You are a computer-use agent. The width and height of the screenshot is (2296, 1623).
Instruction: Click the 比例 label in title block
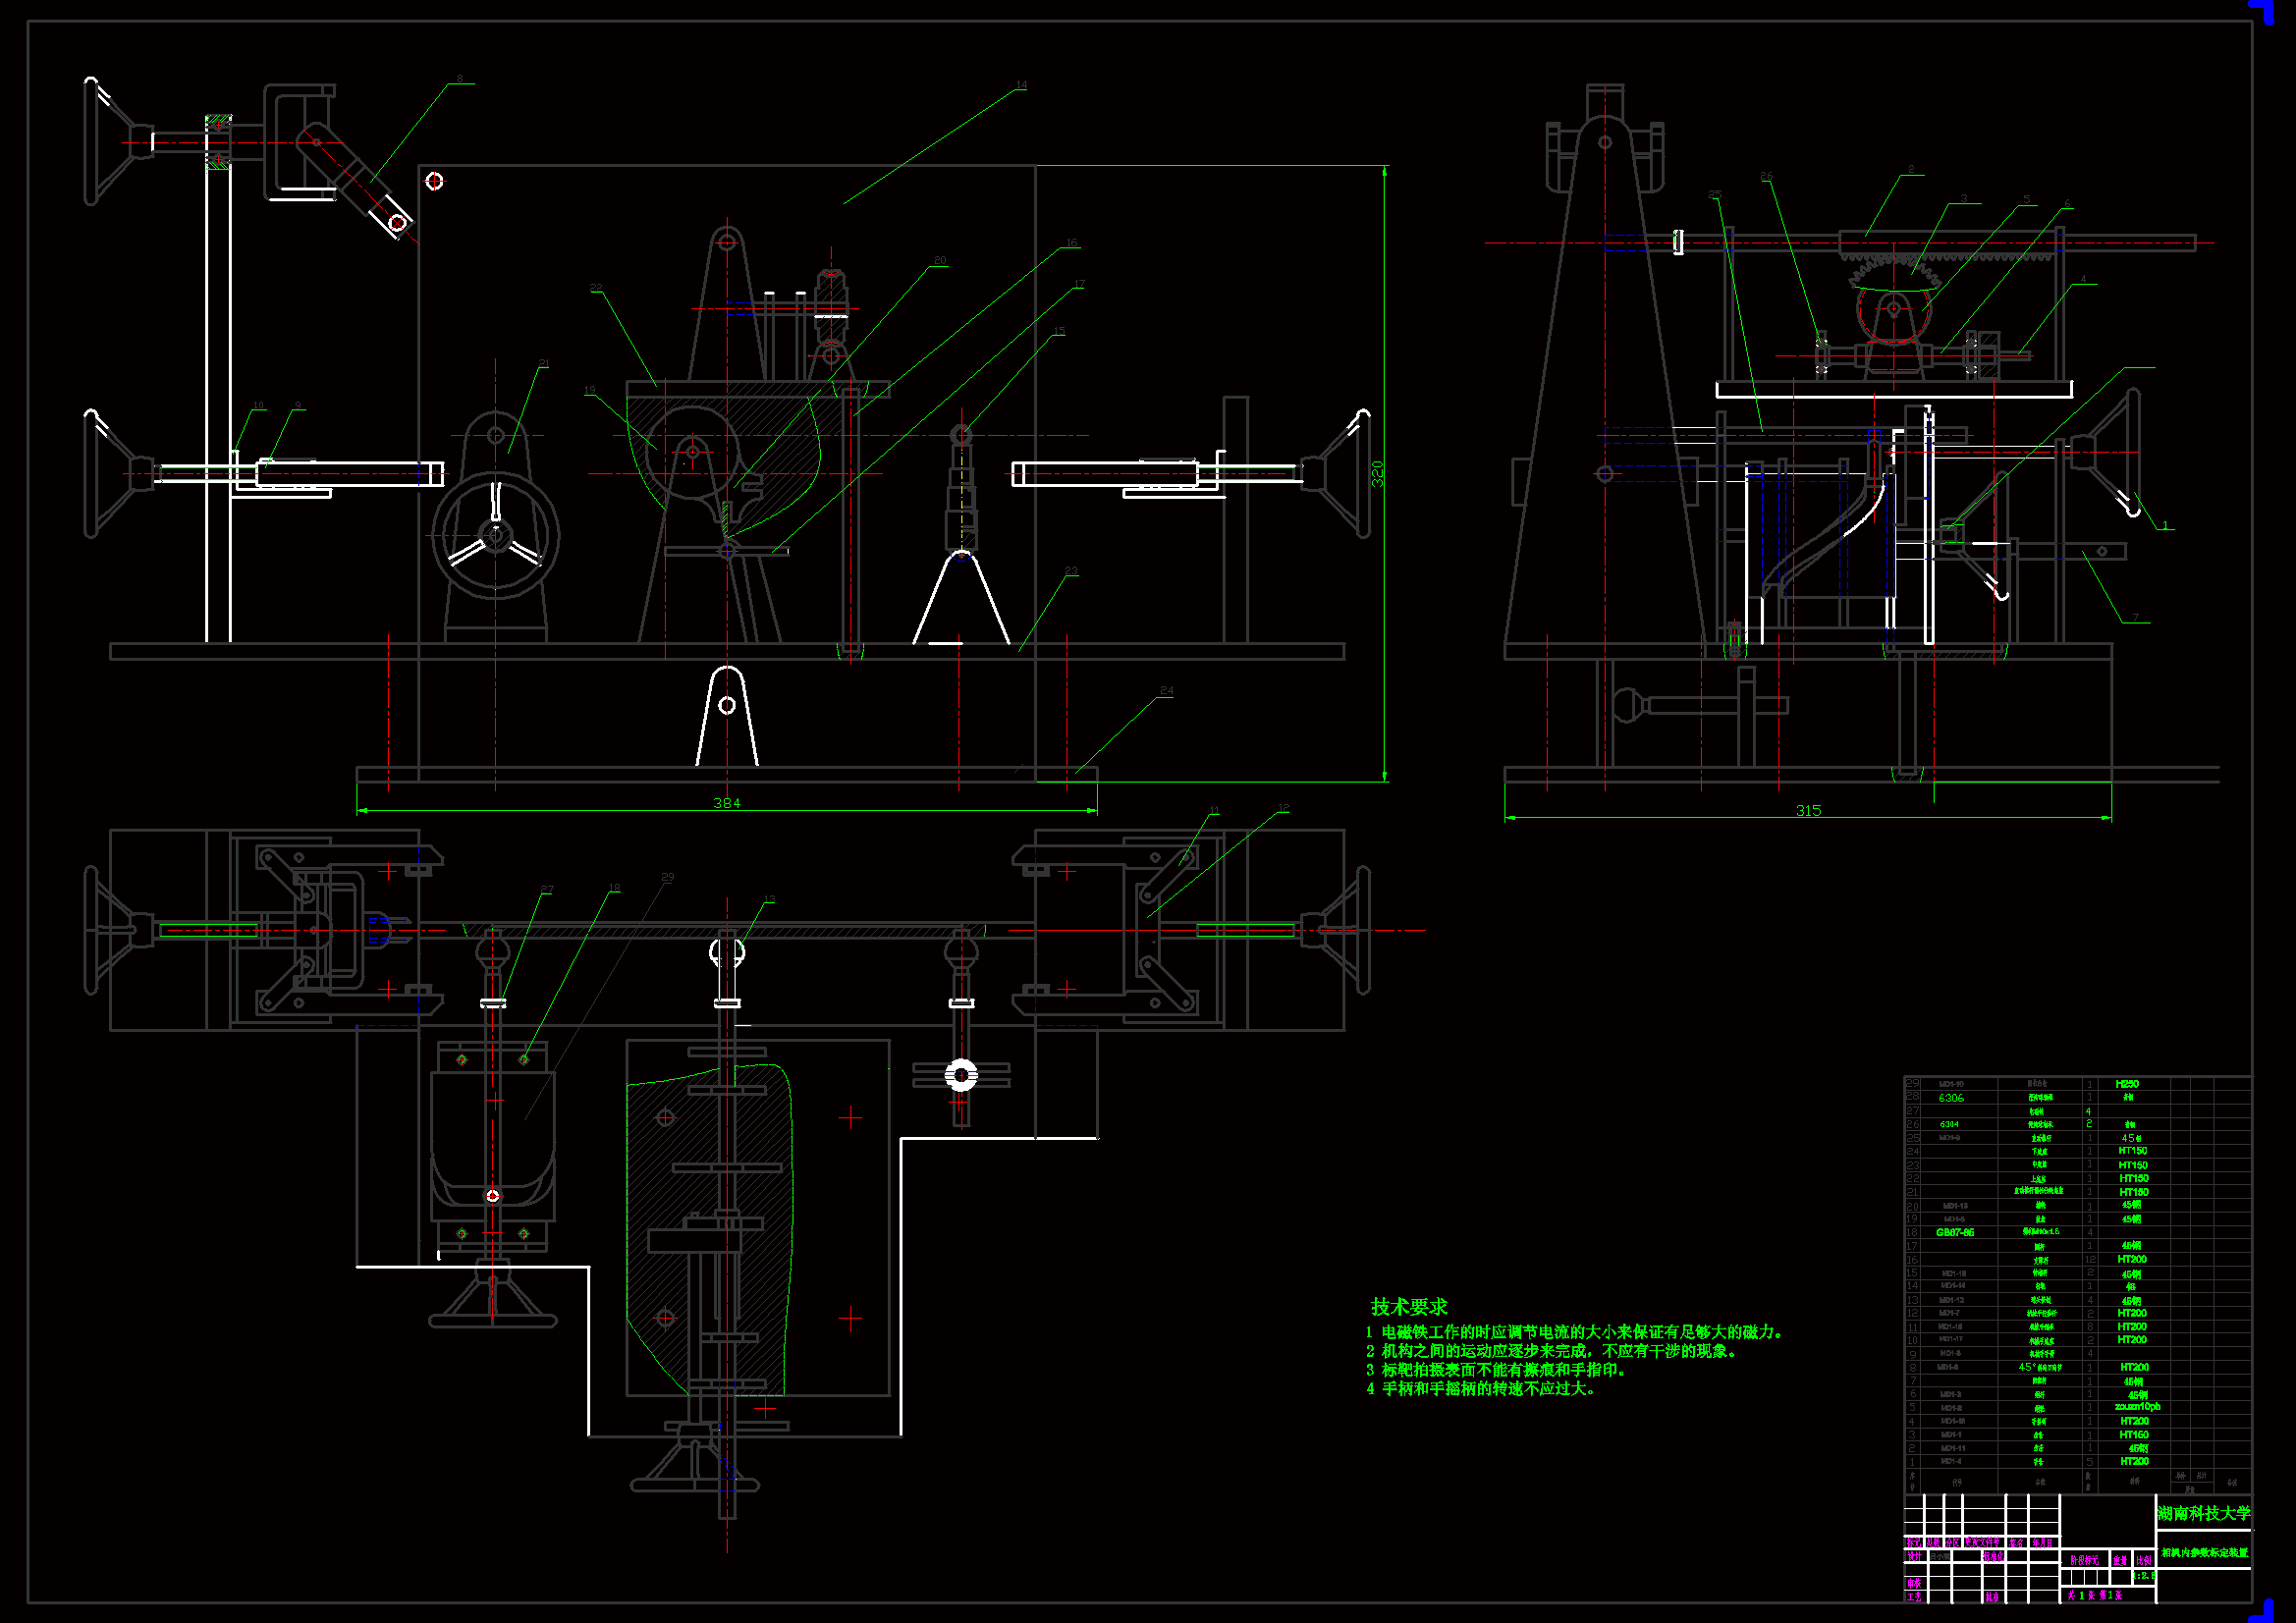pos(2144,1561)
